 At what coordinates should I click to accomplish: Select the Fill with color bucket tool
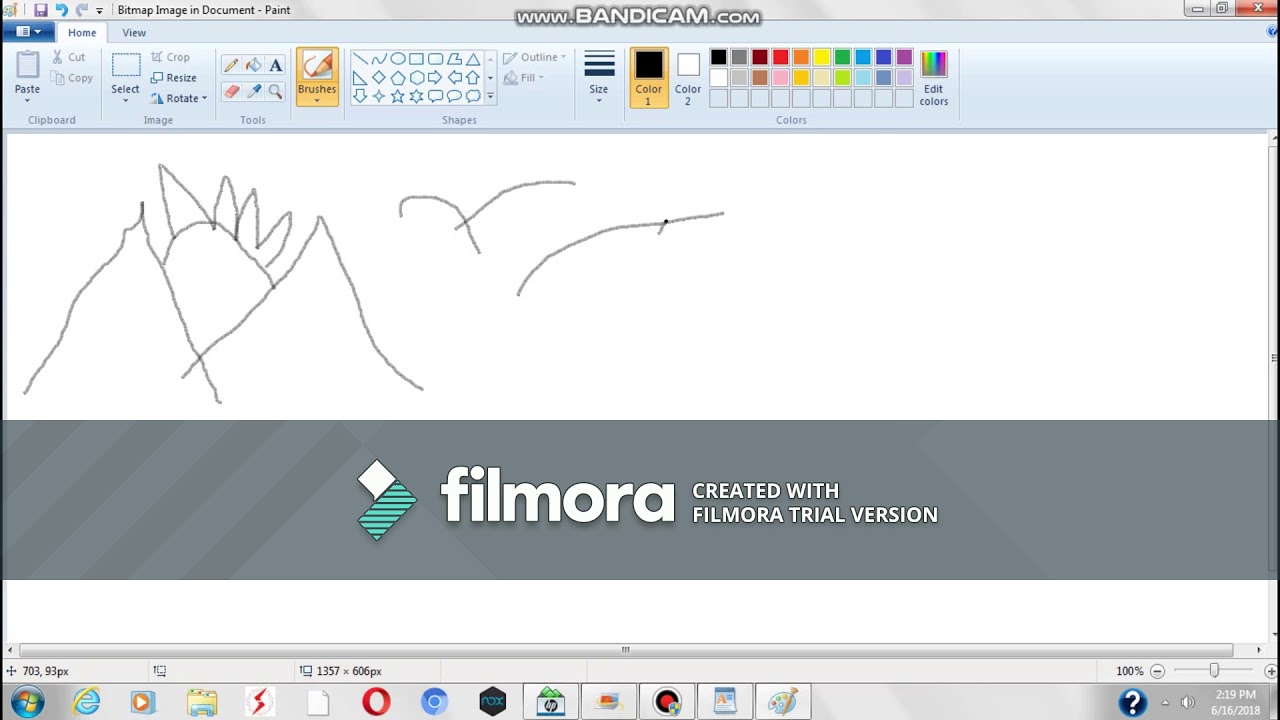coord(253,65)
